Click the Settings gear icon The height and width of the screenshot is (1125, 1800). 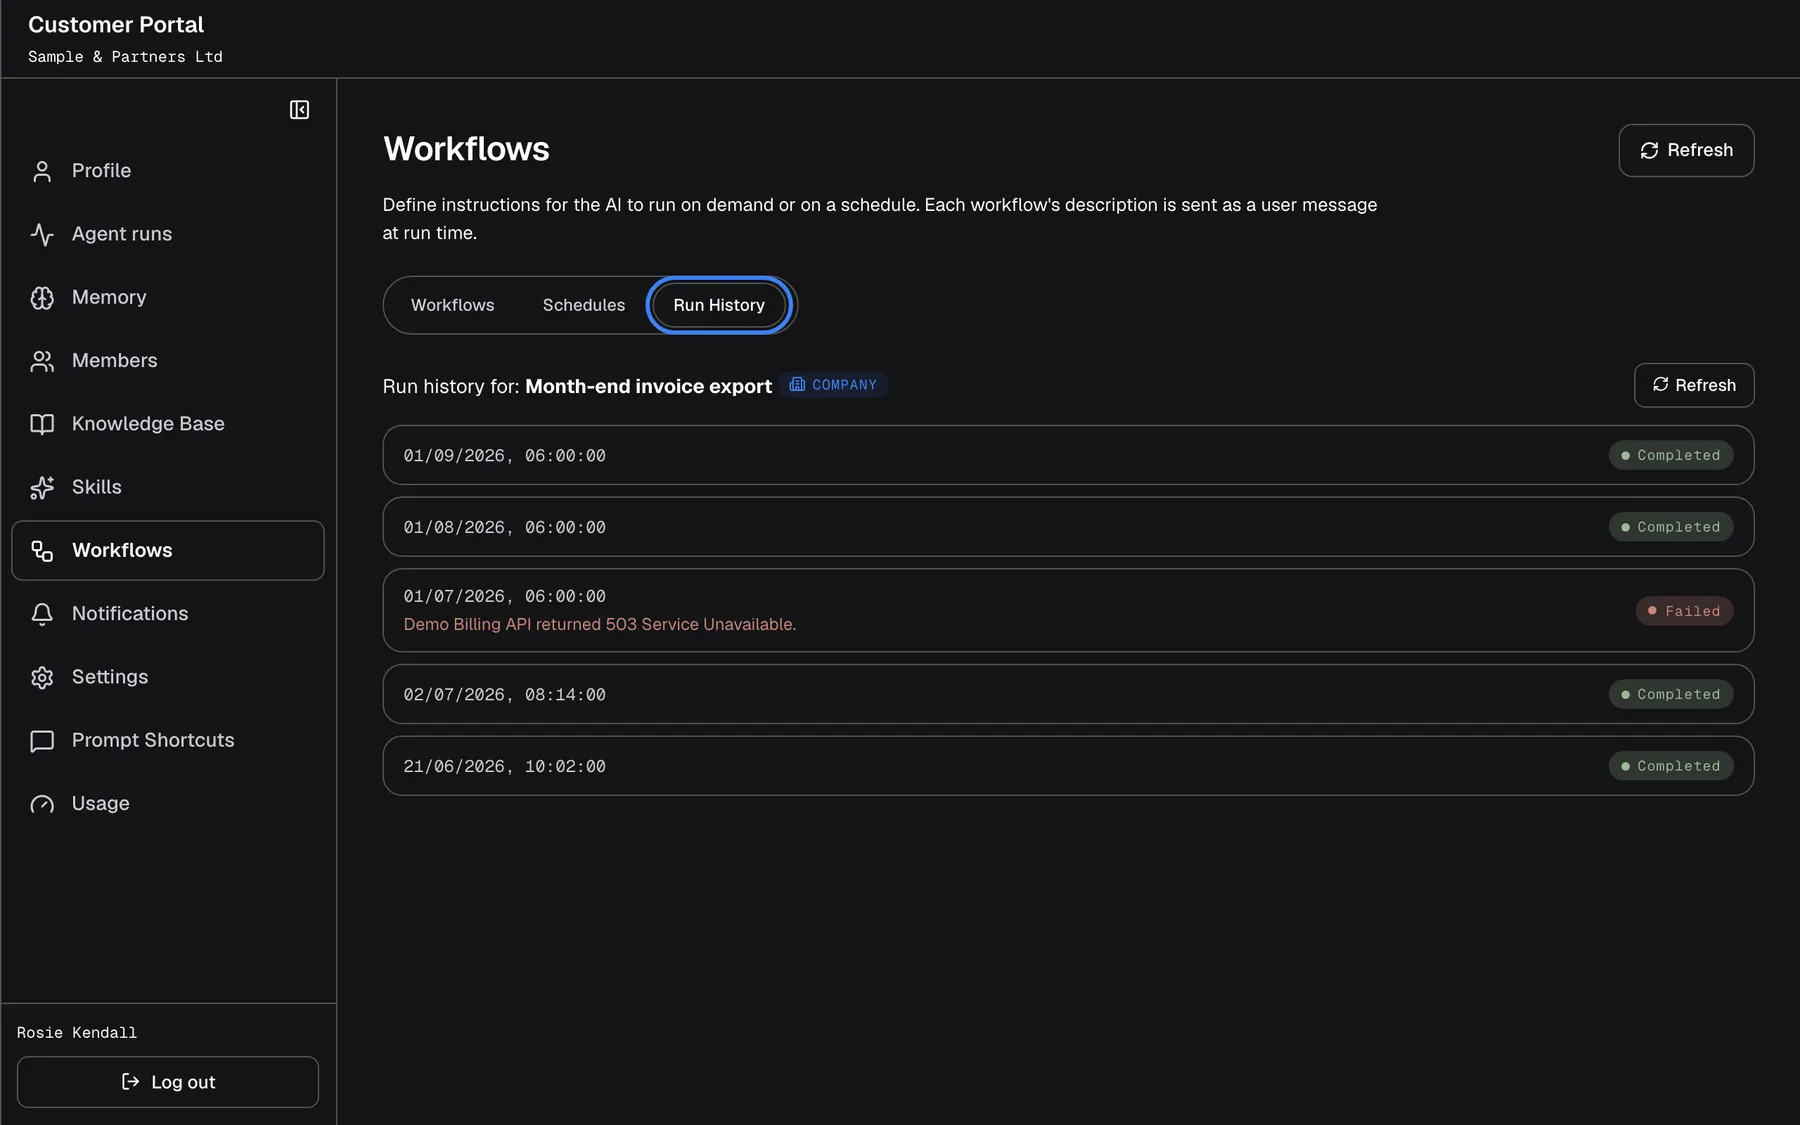42,677
